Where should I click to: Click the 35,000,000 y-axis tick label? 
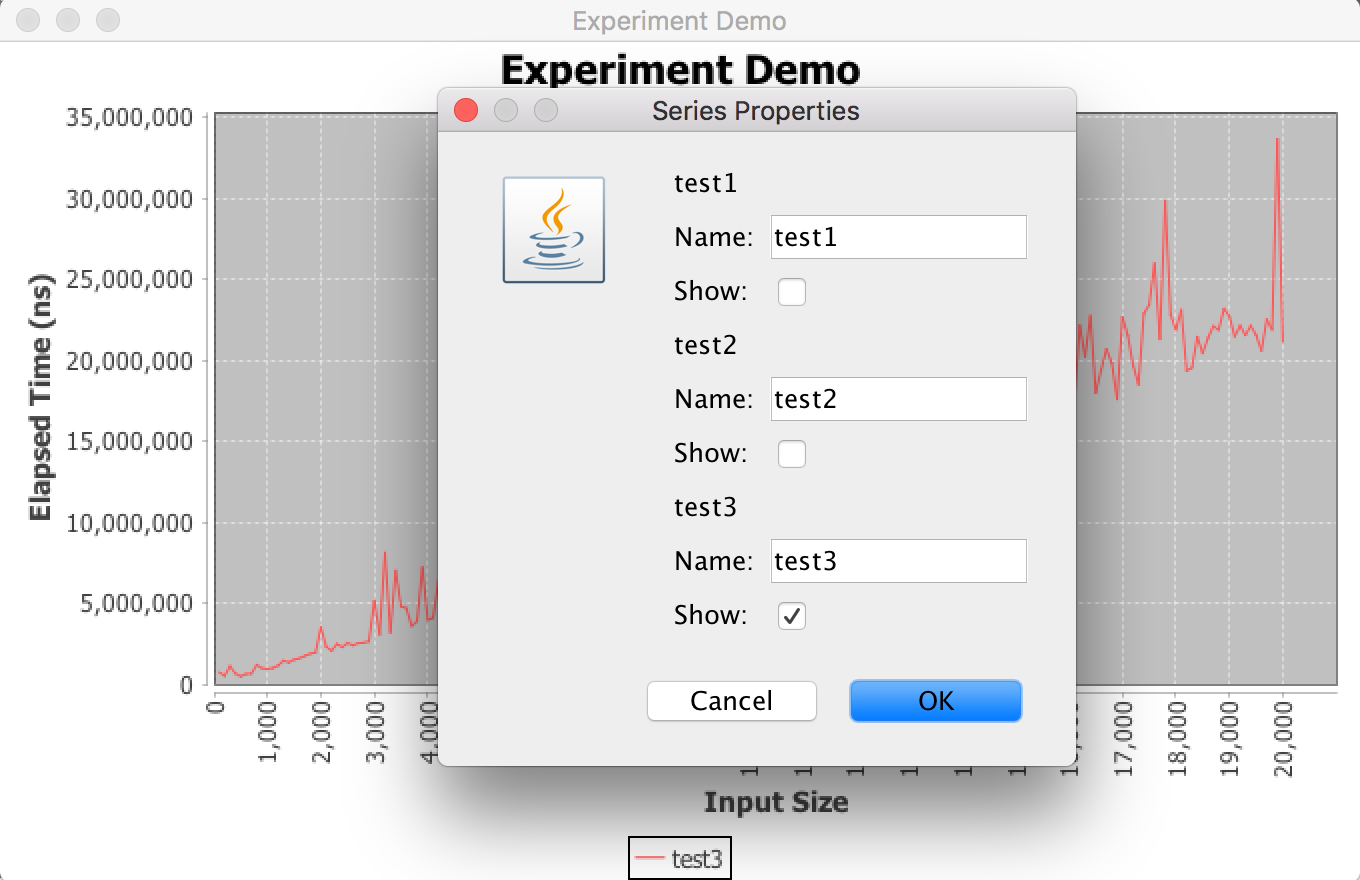[x=129, y=118]
